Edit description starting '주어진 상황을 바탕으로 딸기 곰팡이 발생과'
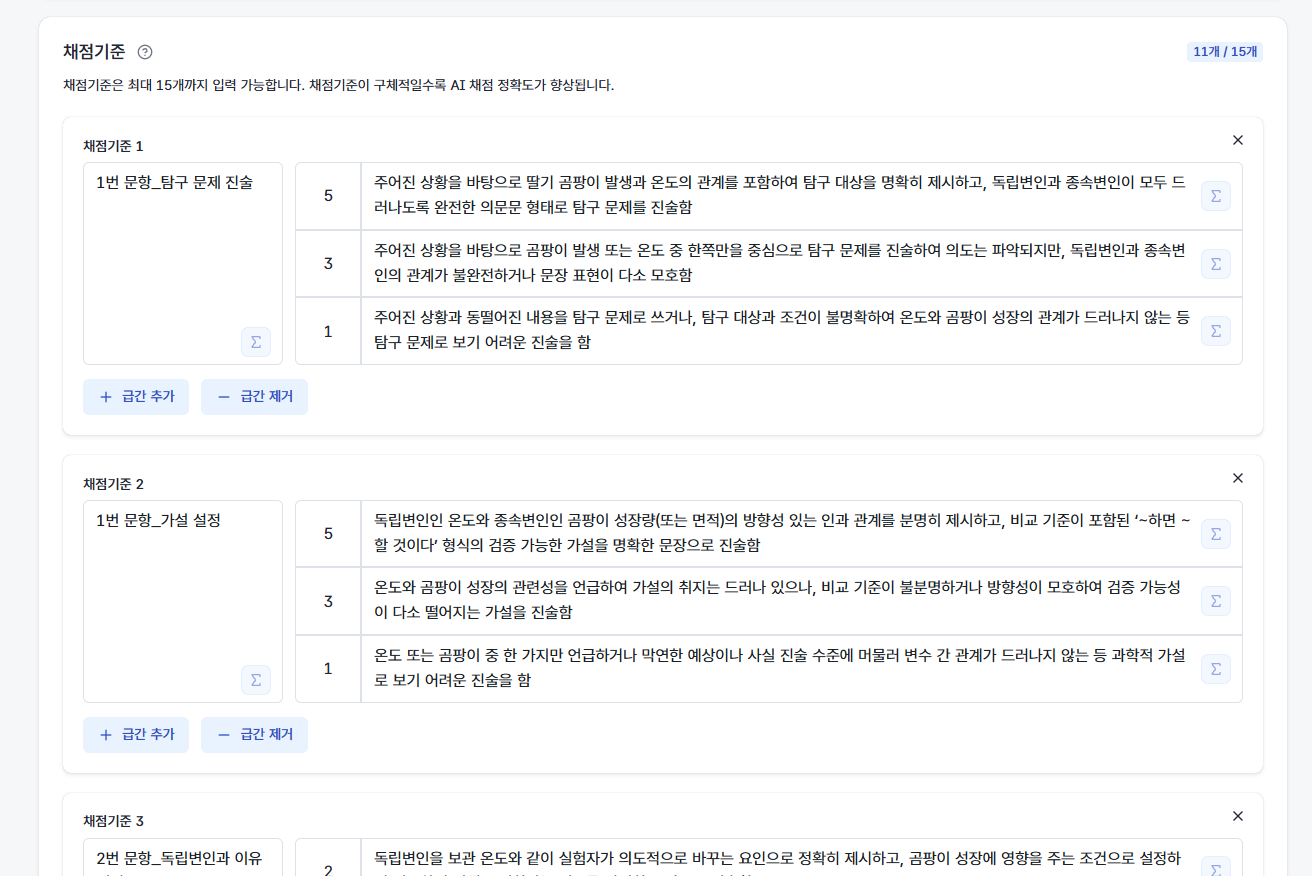Viewport: 1312px width, 876px height. 801,196
